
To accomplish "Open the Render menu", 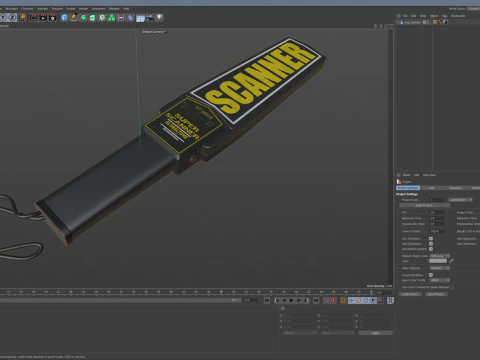I will 83,9.
